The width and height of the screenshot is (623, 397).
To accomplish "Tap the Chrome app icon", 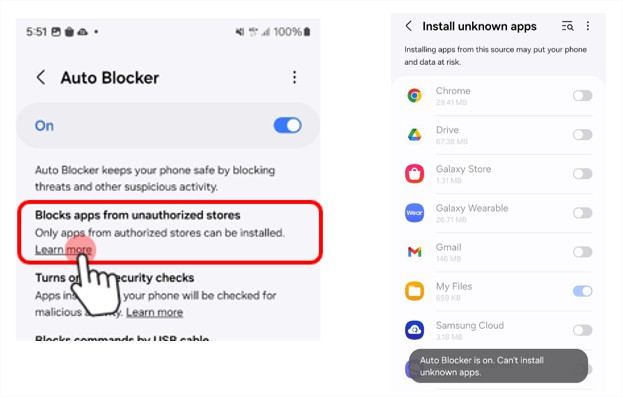I will (x=414, y=95).
